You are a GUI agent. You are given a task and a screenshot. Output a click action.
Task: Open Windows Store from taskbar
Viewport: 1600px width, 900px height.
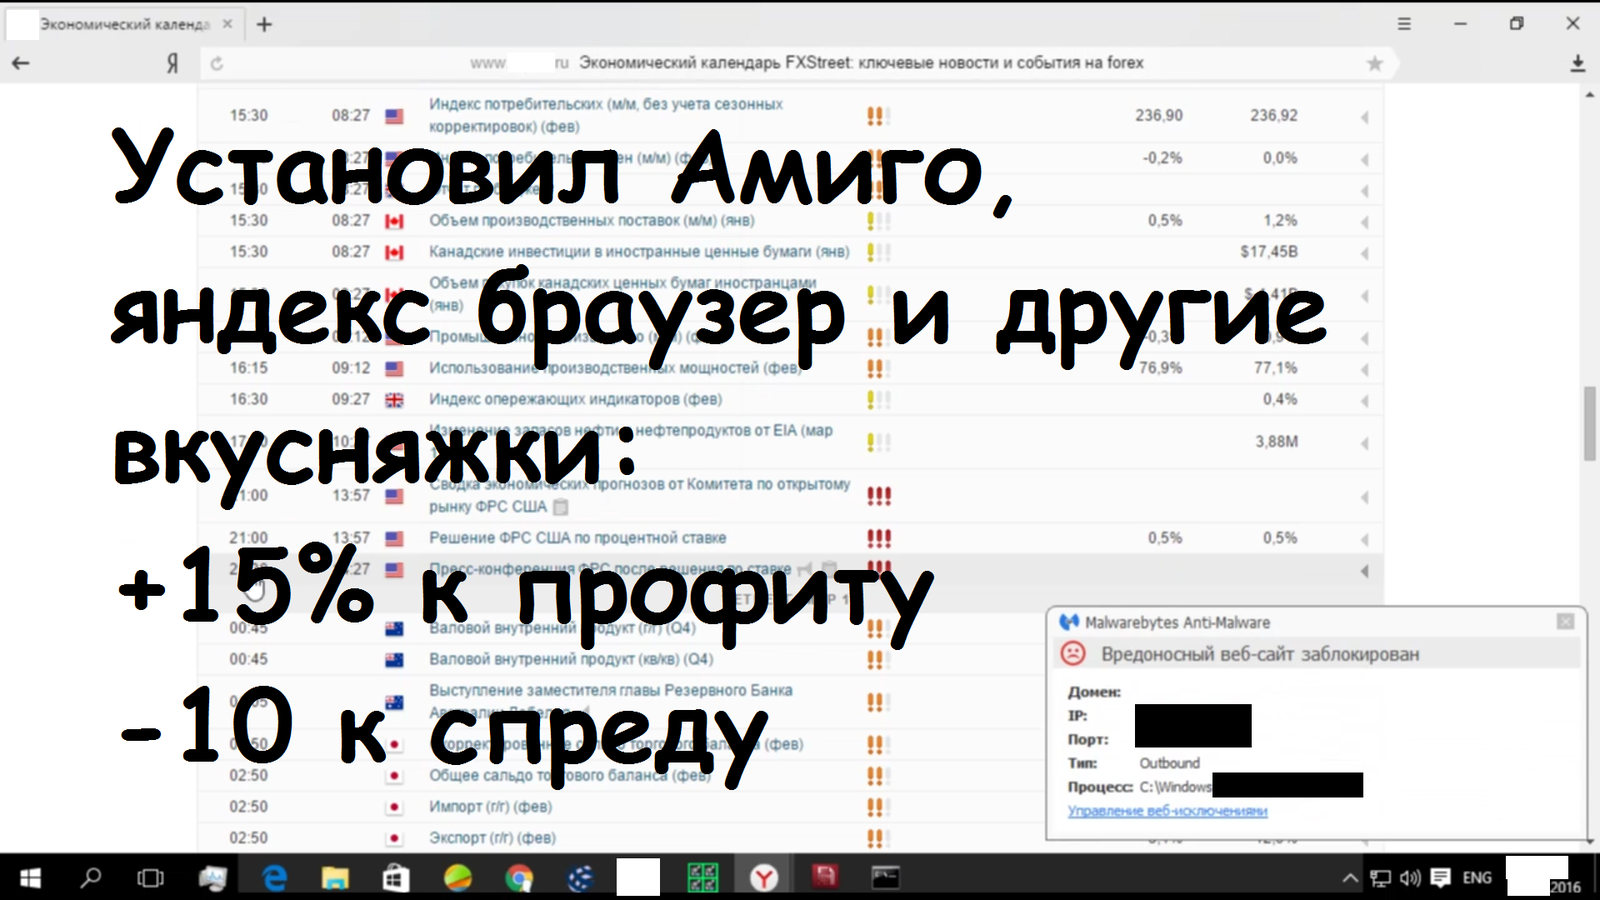(396, 878)
